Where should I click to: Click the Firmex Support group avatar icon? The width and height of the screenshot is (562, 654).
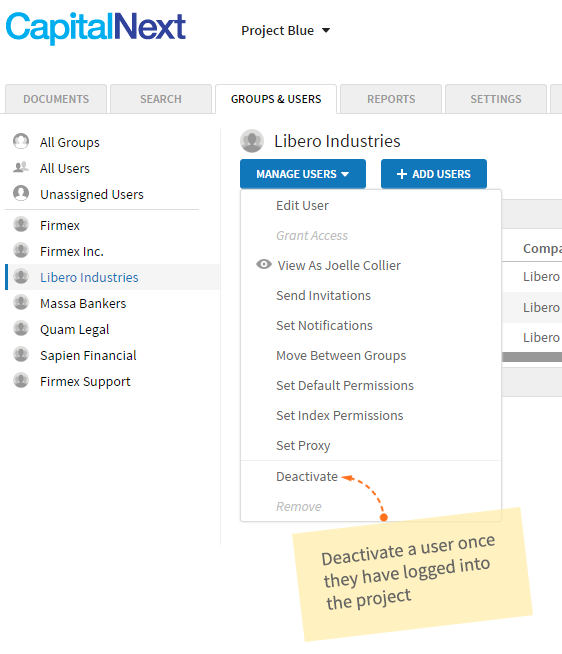[x=21, y=380]
